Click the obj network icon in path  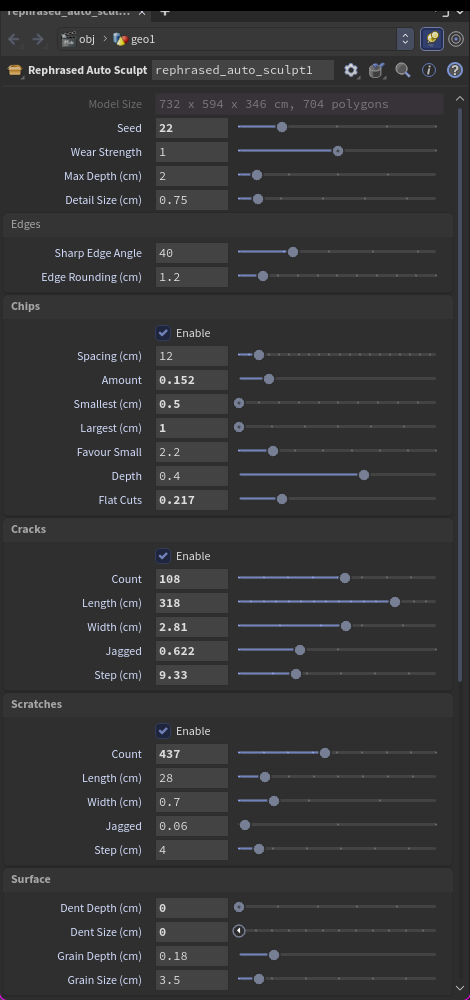68,39
